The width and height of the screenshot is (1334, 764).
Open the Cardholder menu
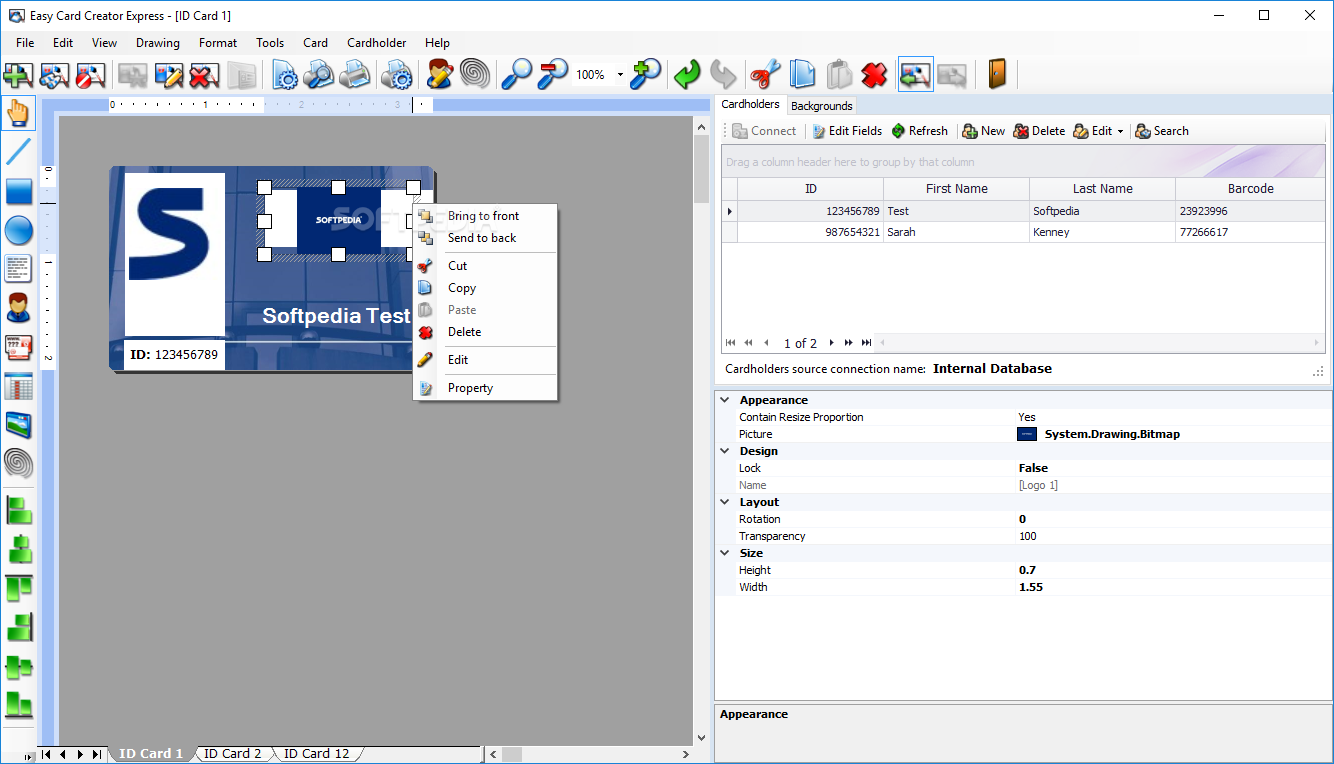coord(377,43)
